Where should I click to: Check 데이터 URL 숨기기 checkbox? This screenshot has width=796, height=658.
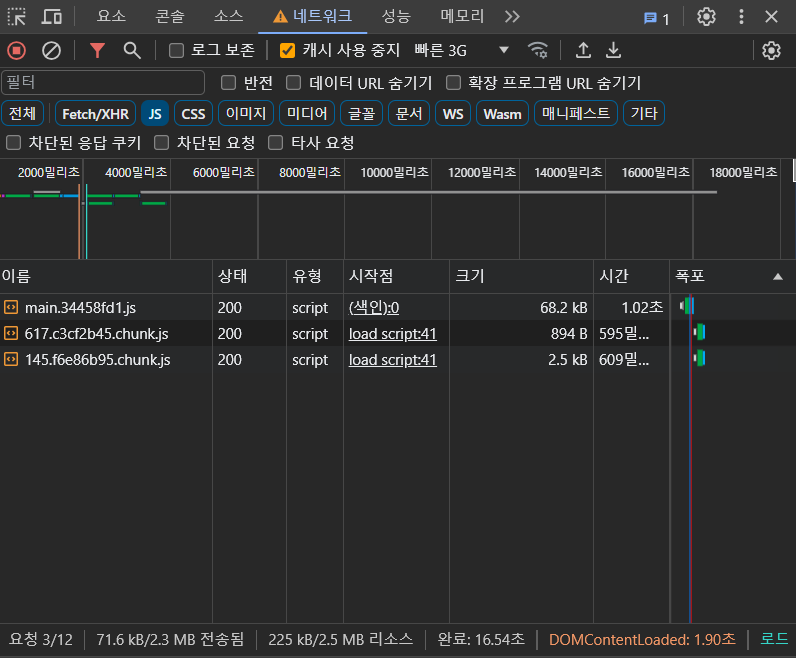pyautogui.click(x=293, y=83)
